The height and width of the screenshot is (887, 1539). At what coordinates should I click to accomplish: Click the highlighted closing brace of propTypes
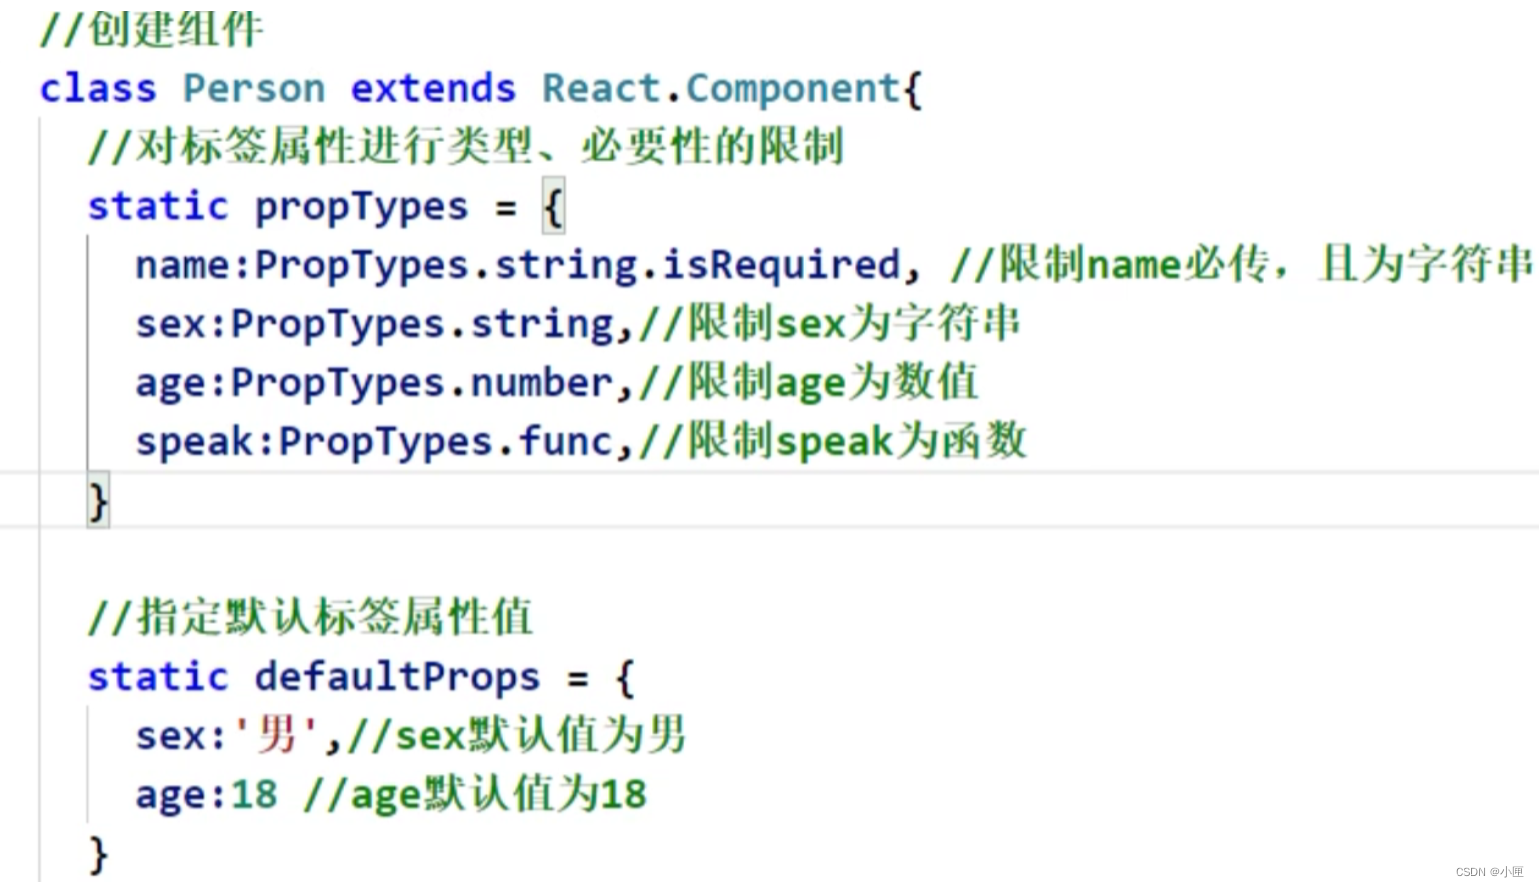pos(98,501)
